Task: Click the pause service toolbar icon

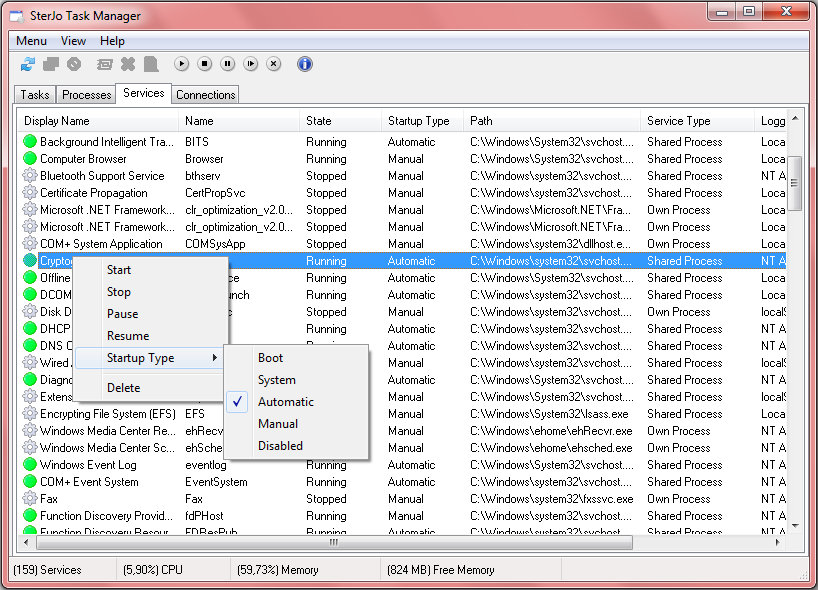Action: [227, 64]
